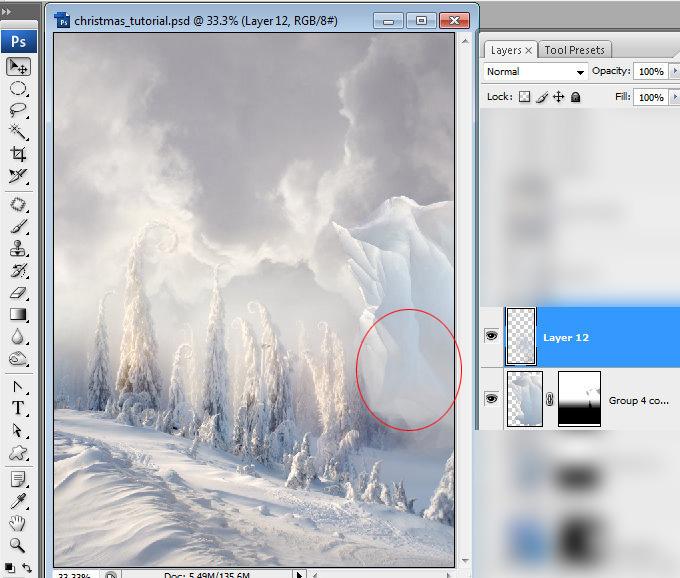Click the zoom percentage field in status bar
Screen dimensions: 680x578
(x=74, y=575)
